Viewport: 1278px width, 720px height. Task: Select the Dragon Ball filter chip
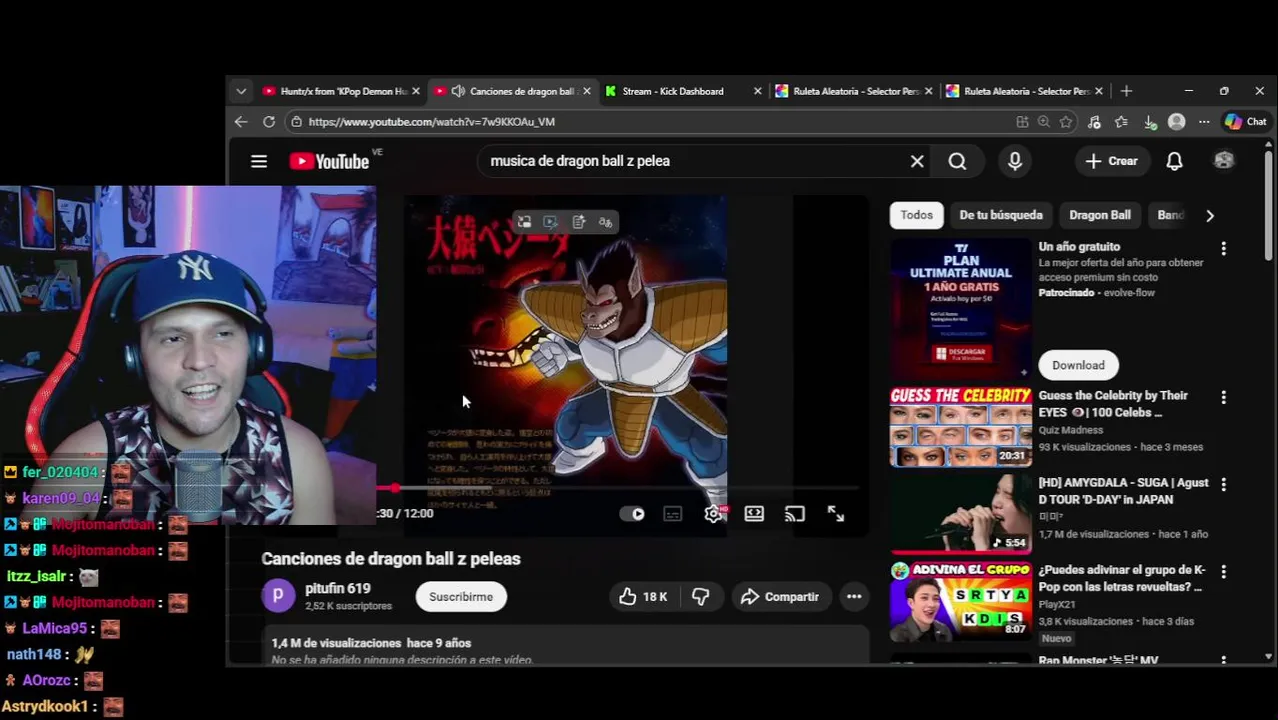pos(1100,215)
